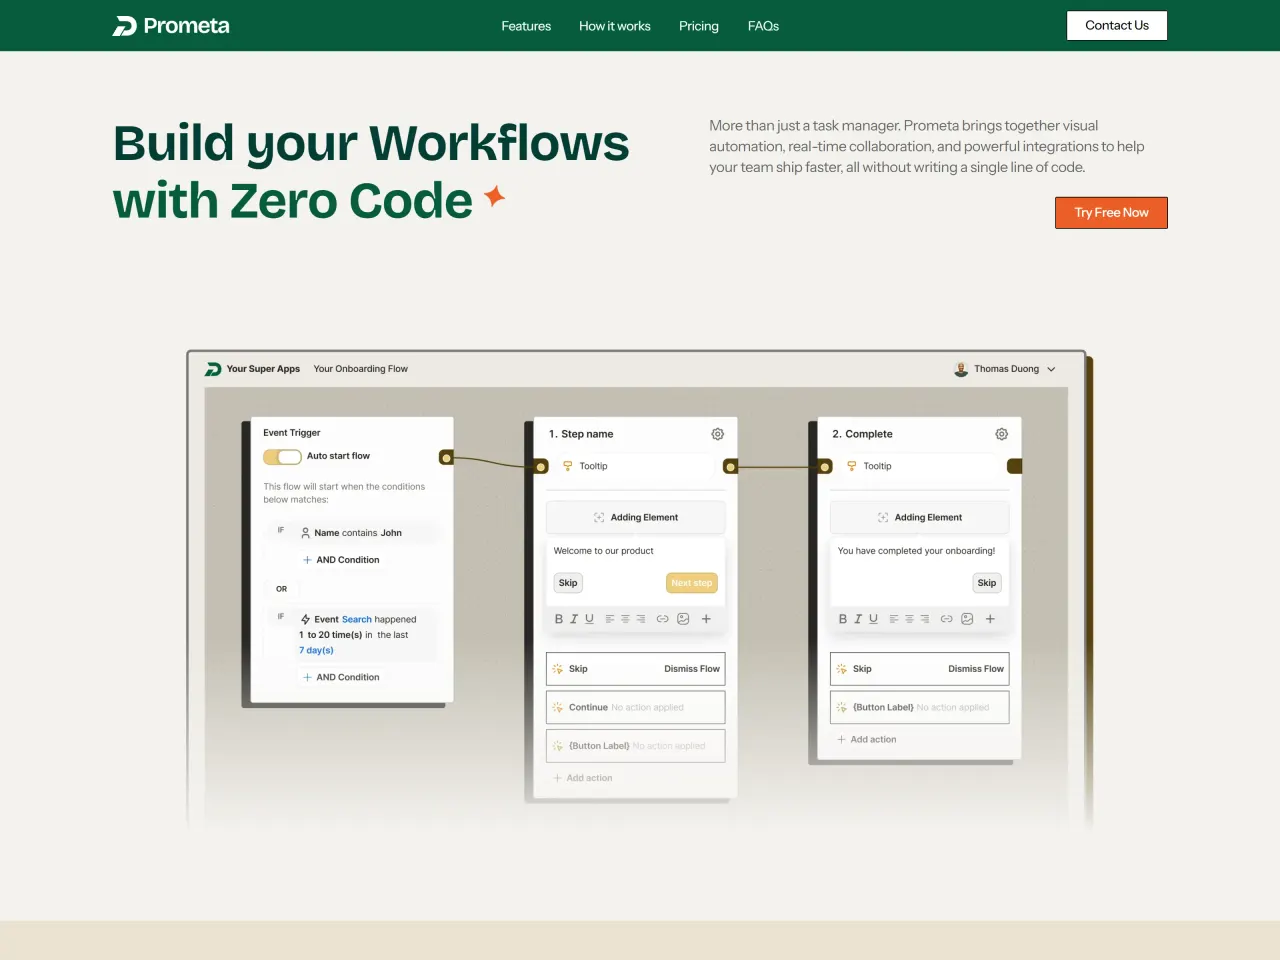The height and width of the screenshot is (960, 1280).
Task: Click Add action in Step name card
Action: [x=583, y=778]
